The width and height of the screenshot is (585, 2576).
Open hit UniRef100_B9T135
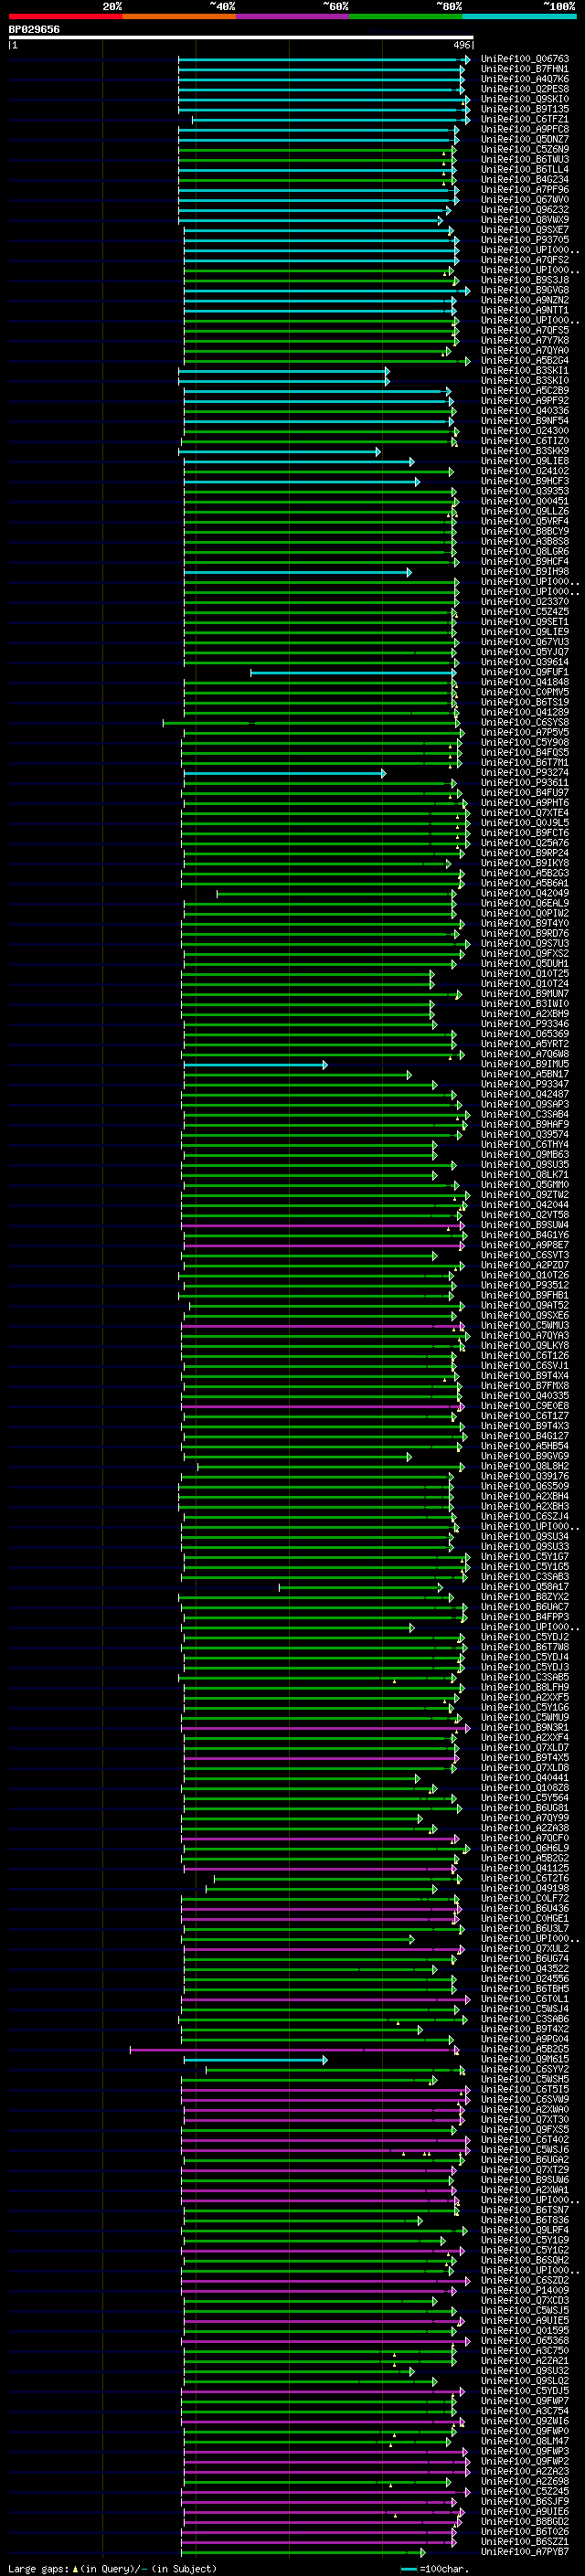525,109
